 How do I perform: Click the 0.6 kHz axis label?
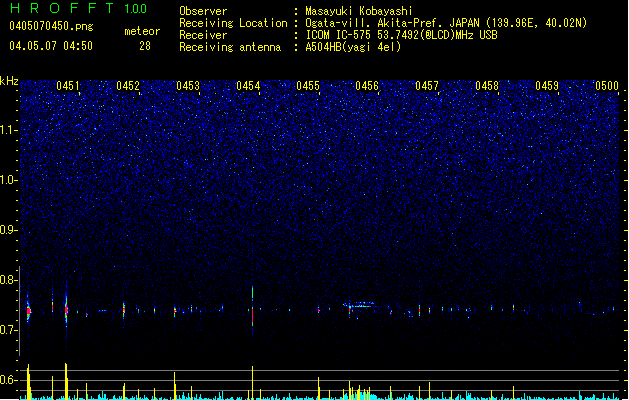(8, 380)
